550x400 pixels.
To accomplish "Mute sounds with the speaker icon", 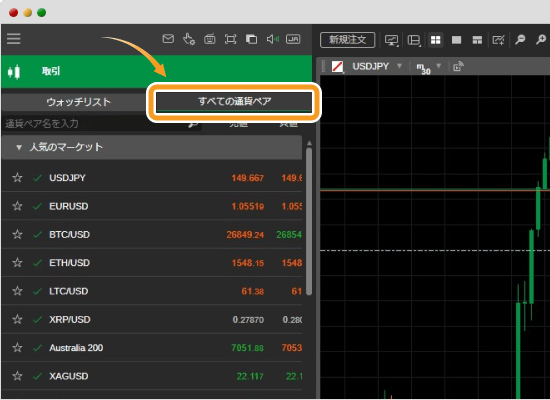I will pos(272,39).
